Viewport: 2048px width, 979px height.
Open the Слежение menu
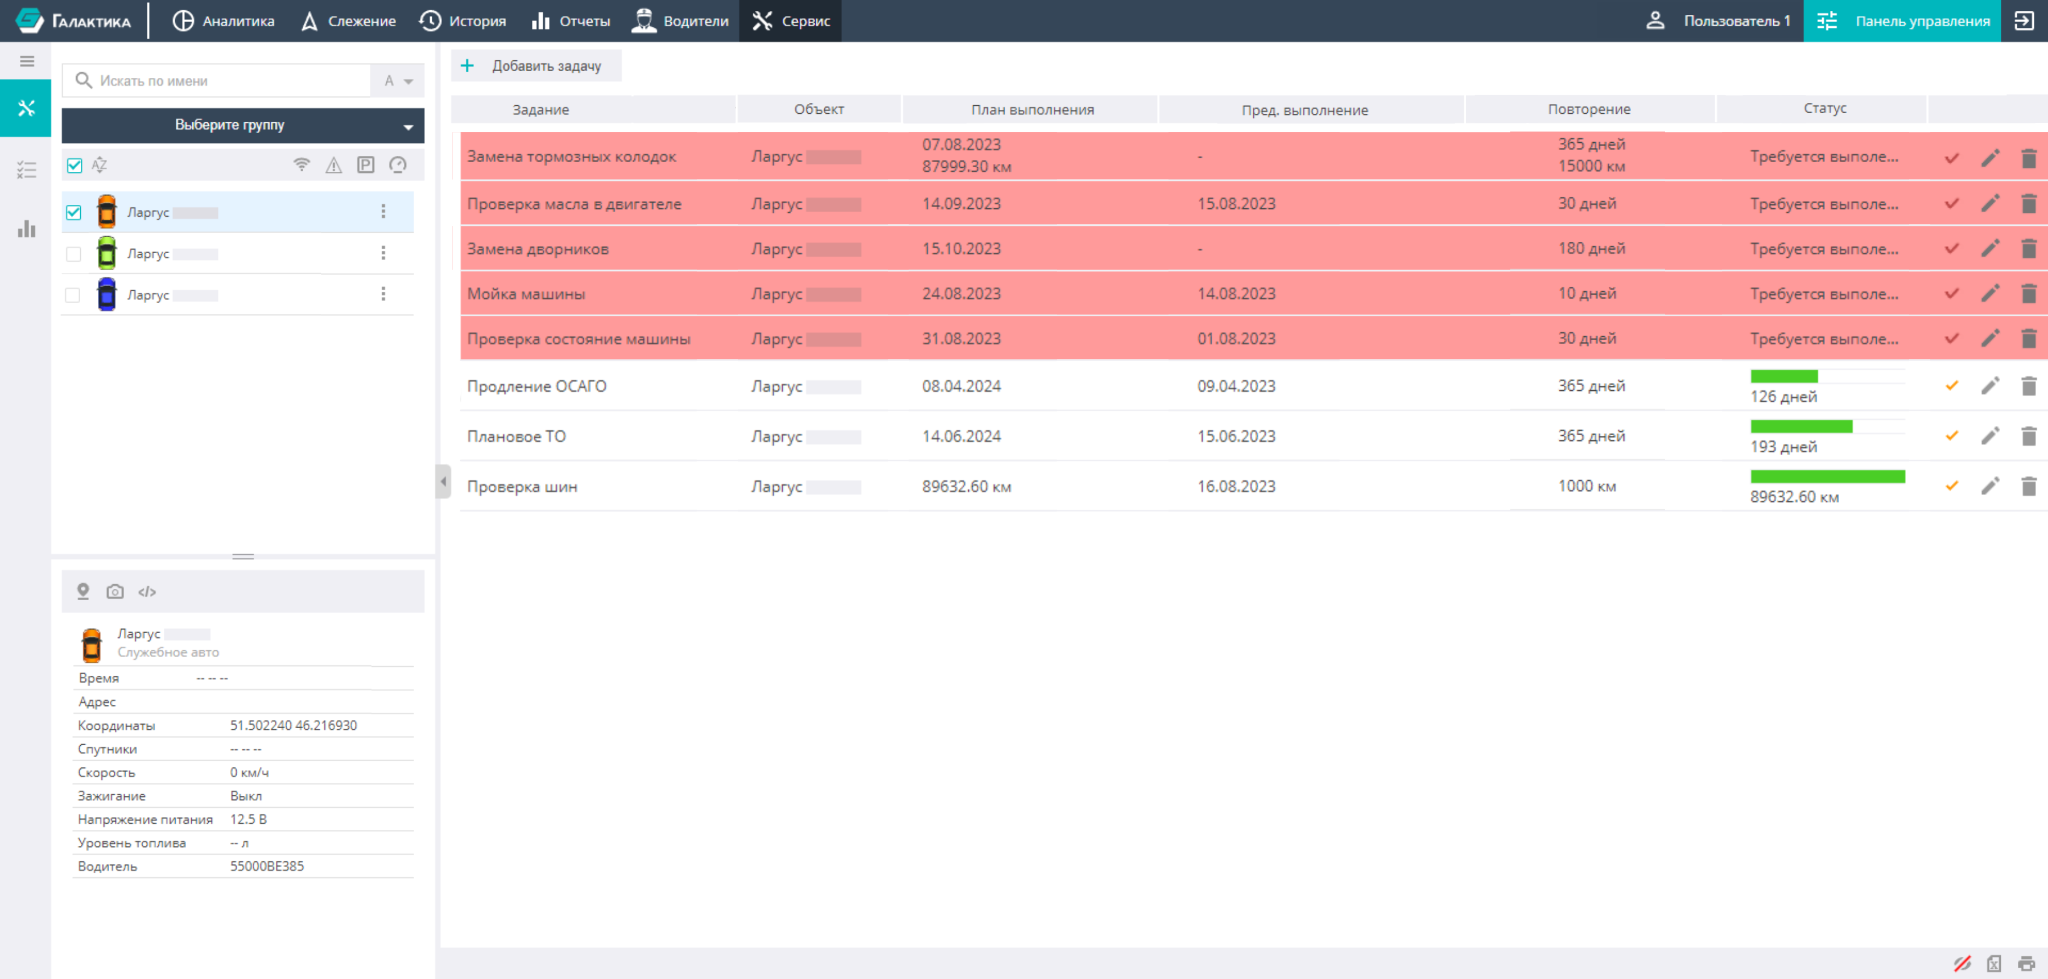pyautogui.click(x=348, y=21)
